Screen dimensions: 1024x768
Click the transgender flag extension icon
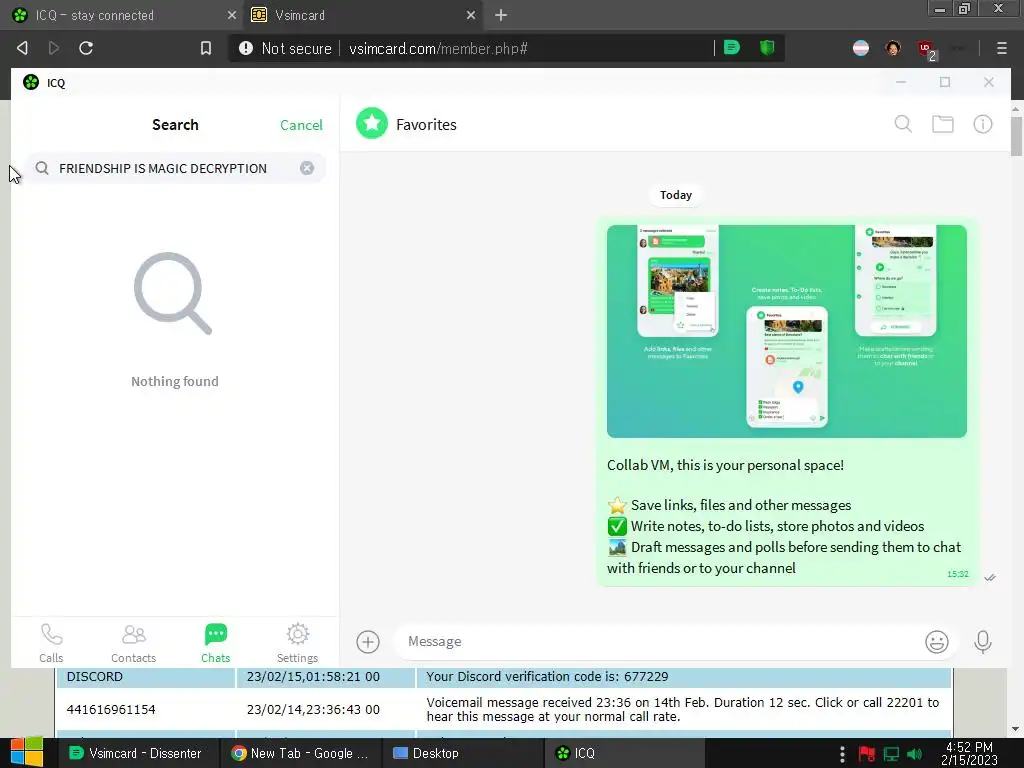[861, 48]
